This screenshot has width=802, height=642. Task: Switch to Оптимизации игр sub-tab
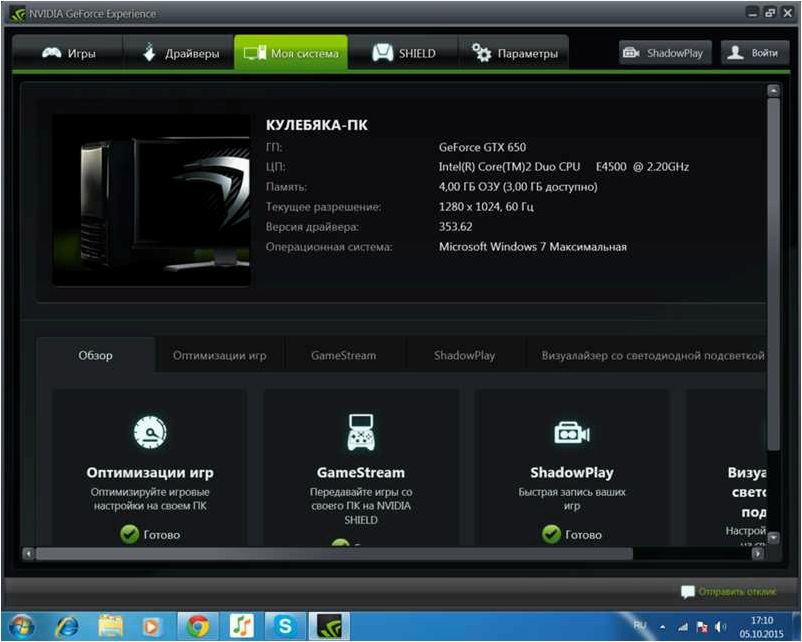[x=219, y=355]
